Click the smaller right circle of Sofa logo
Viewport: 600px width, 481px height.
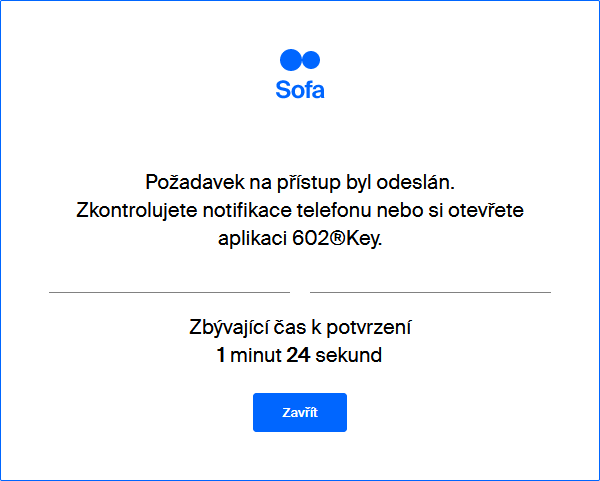pyautogui.click(x=311, y=60)
